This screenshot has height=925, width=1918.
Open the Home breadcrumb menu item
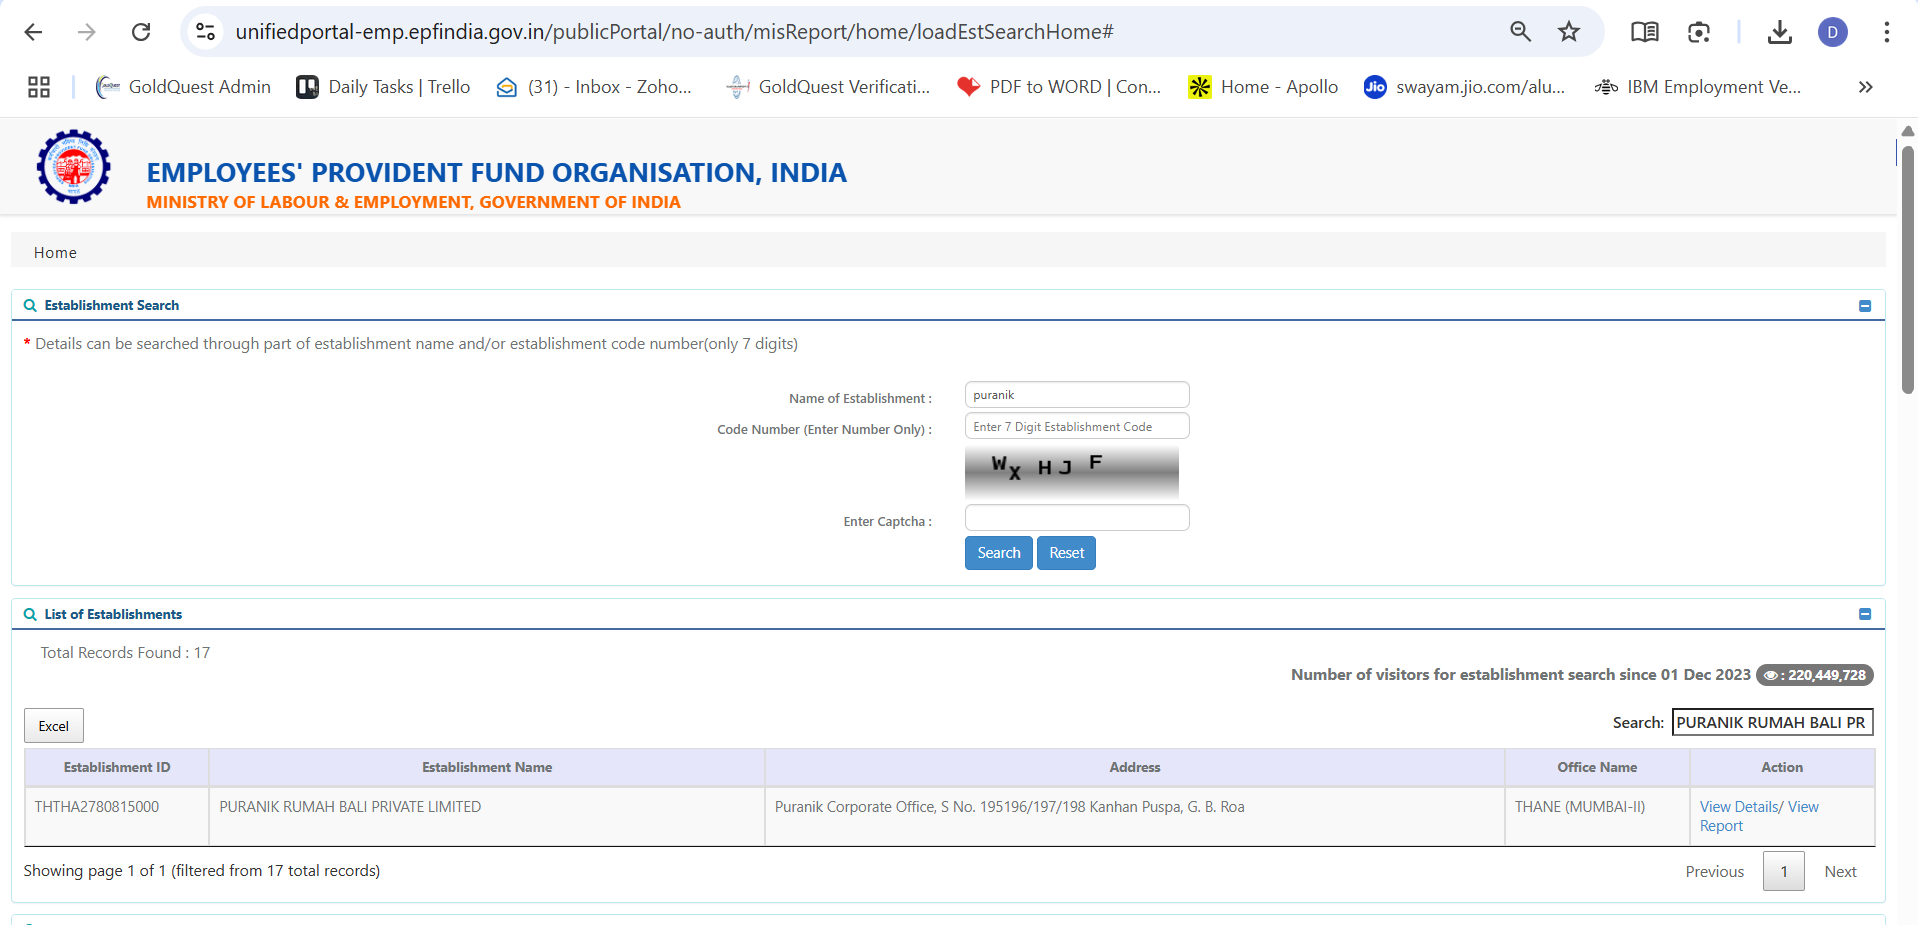coord(55,253)
